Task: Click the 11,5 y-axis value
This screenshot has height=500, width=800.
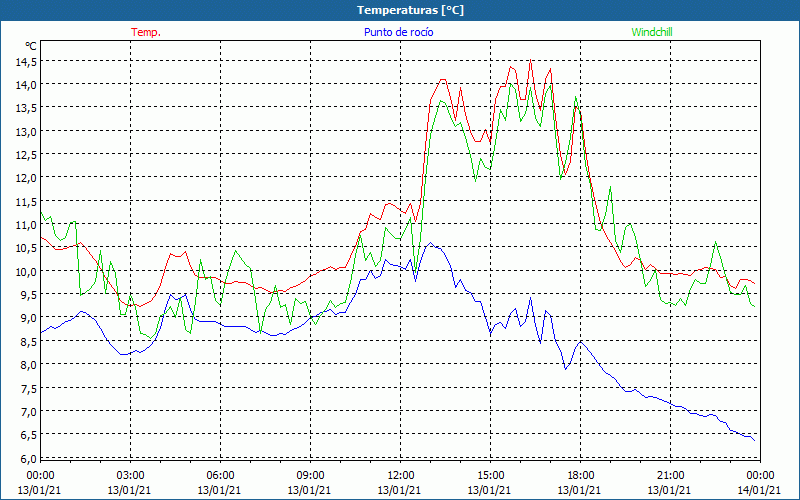Action: pyautogui.click(x=27, y=202)
